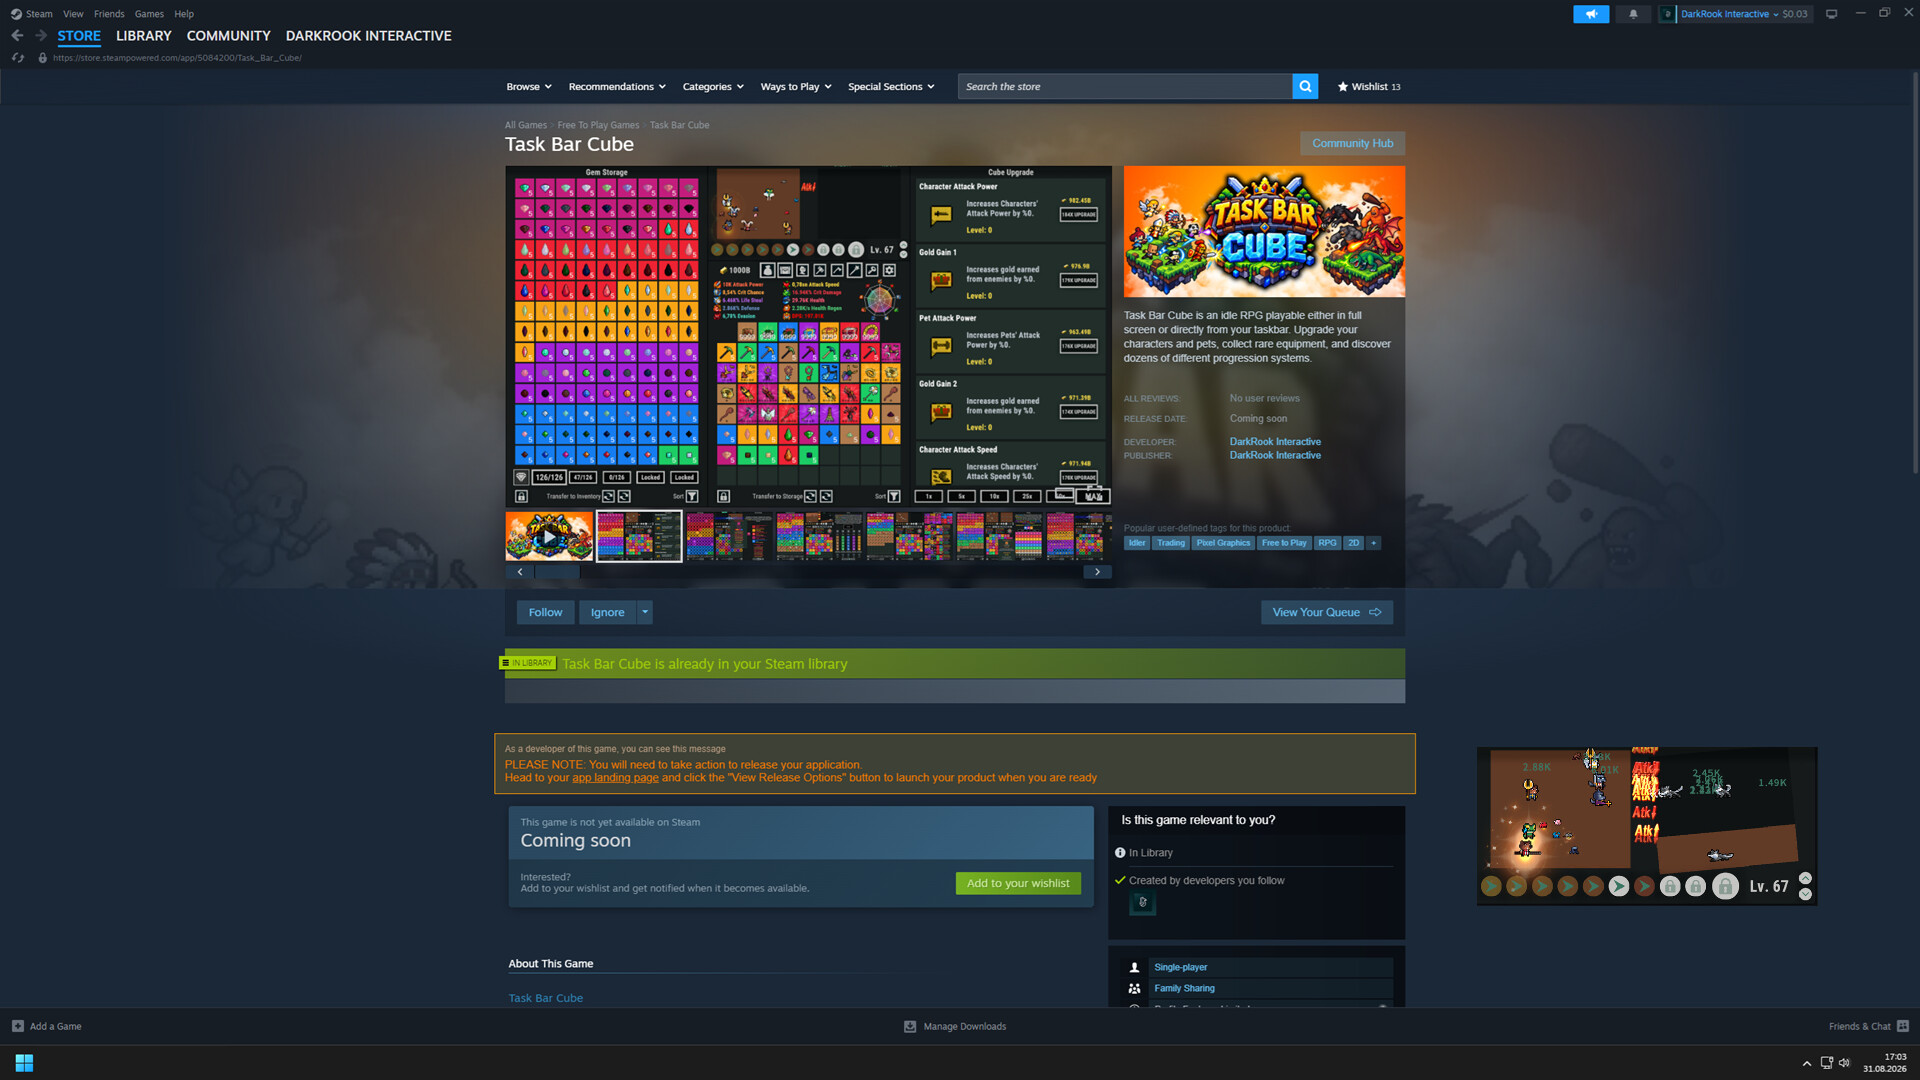Open Manage Downloads
The height and width of the screenshot is (1080, 1920).
tap(955, 1027)
